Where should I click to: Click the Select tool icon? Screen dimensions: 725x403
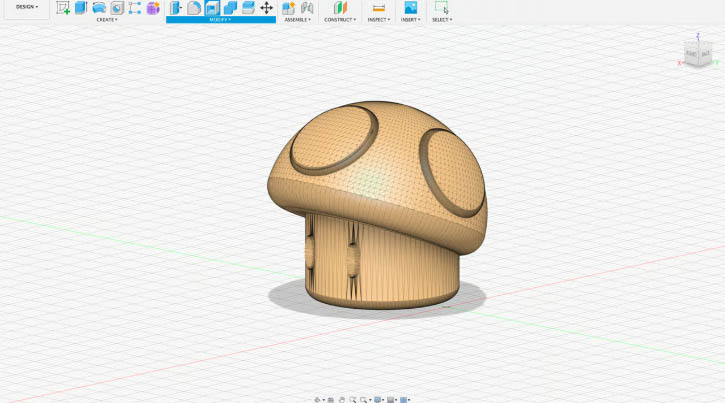[x=442, y=7]
